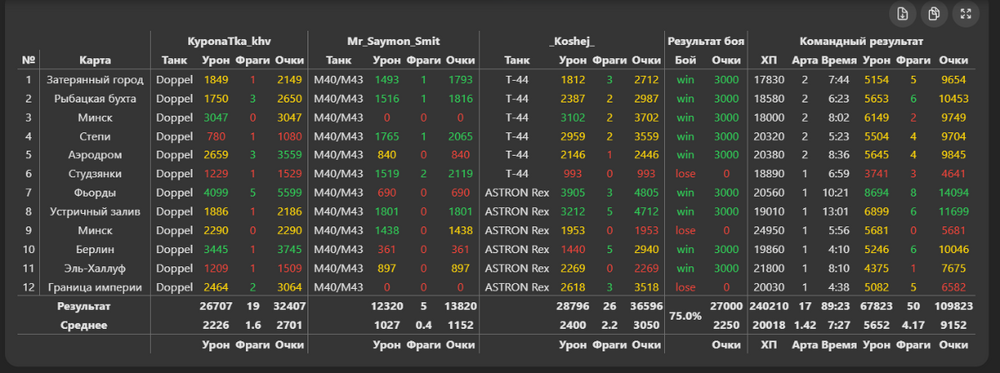Viewport: 1000px width, 373px height.
Task: Click the _Koshej_ player header
Action: click(571, 41)
